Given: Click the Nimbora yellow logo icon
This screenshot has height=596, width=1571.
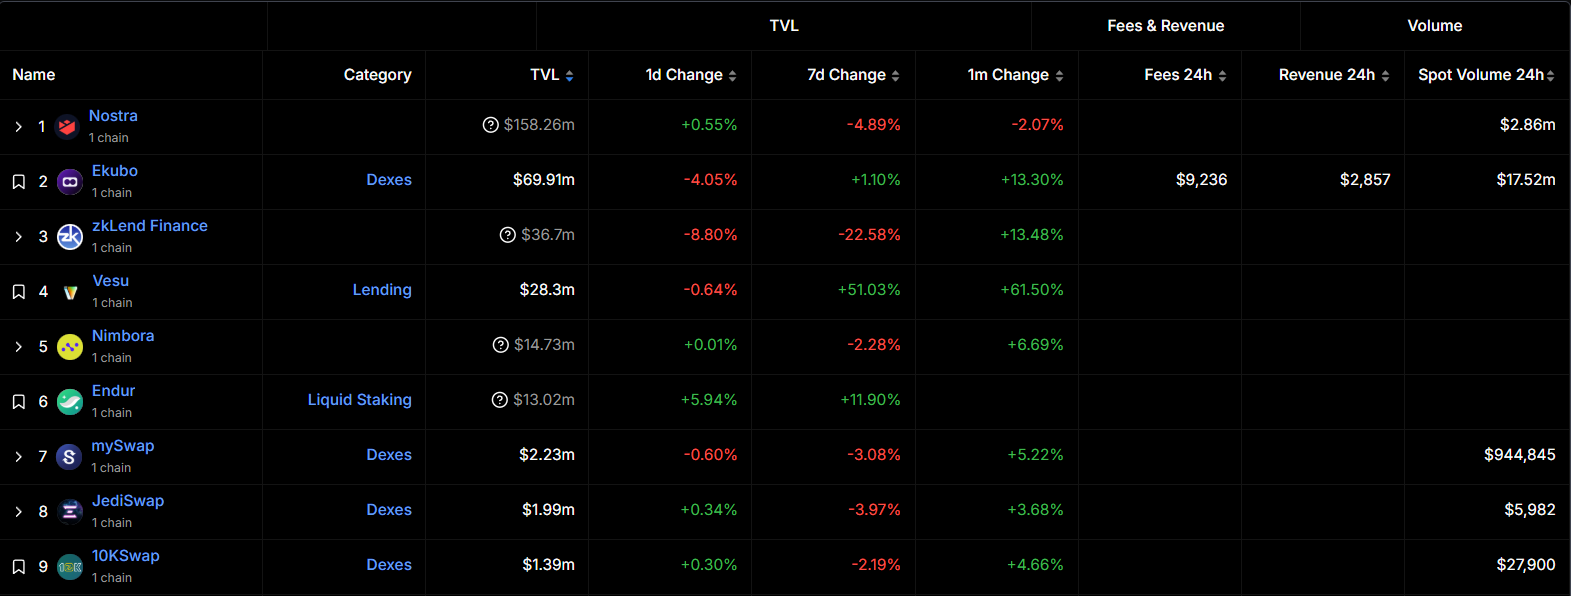Looking at the screenshot, I should pyautogui.click(x=70, y=347).
